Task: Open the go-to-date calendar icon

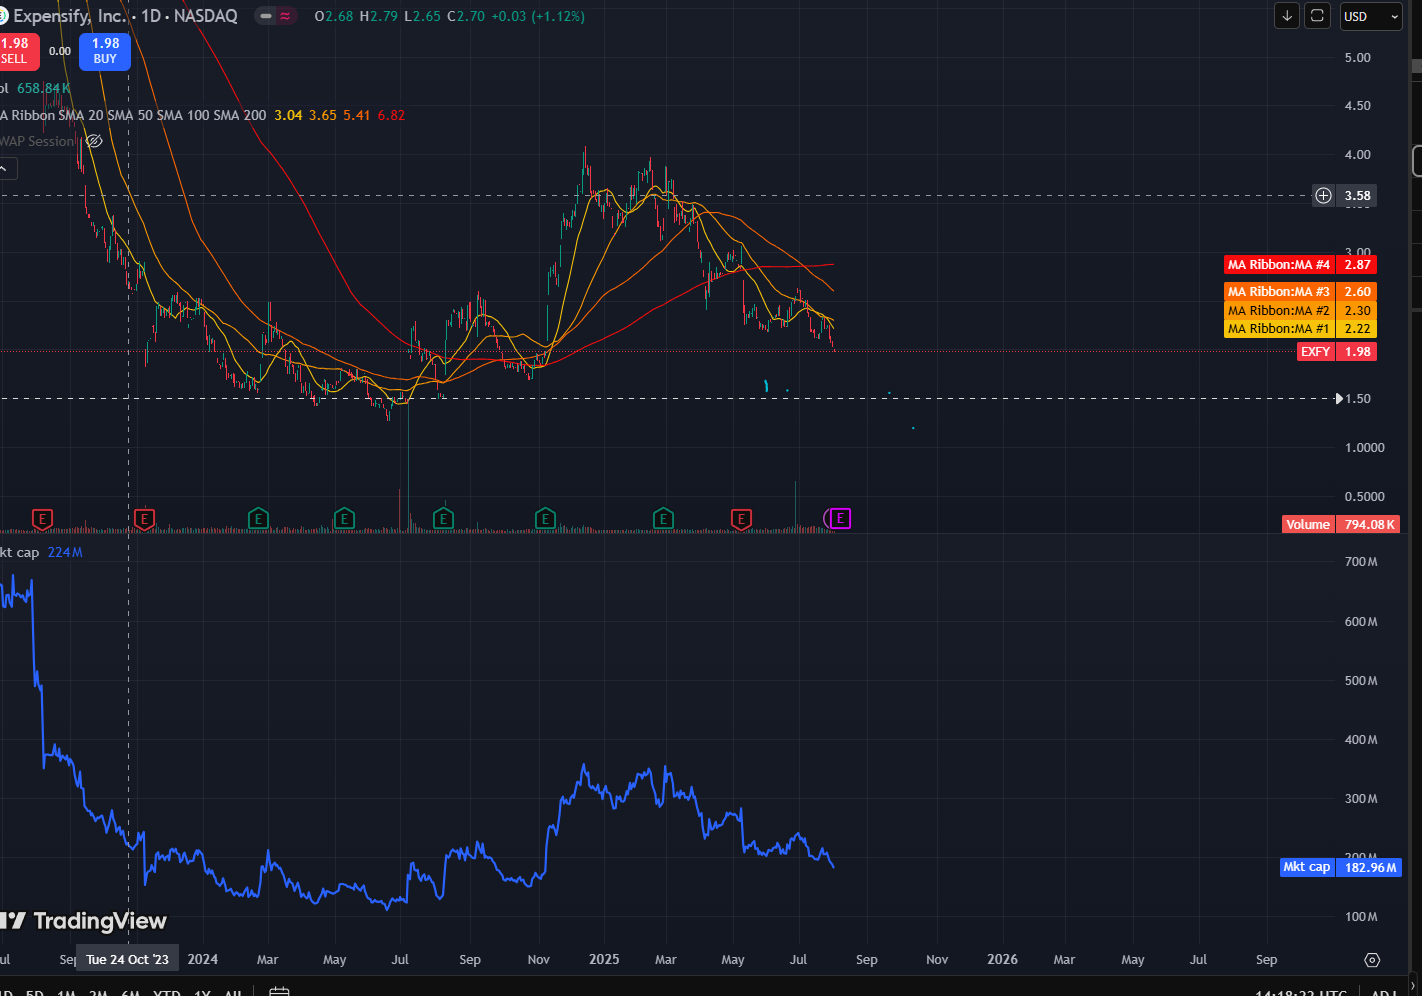Action: (x=279, y=991)
